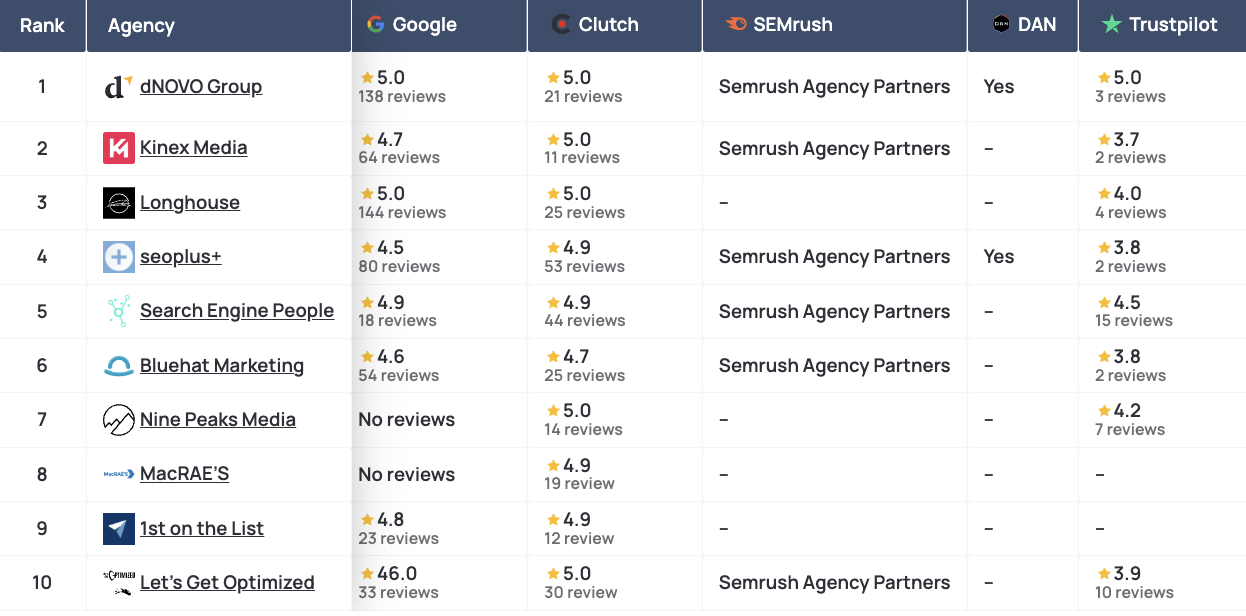Visit the Search Engine People link
This screenshot has width=1246, height=616.
pos(237,311)
